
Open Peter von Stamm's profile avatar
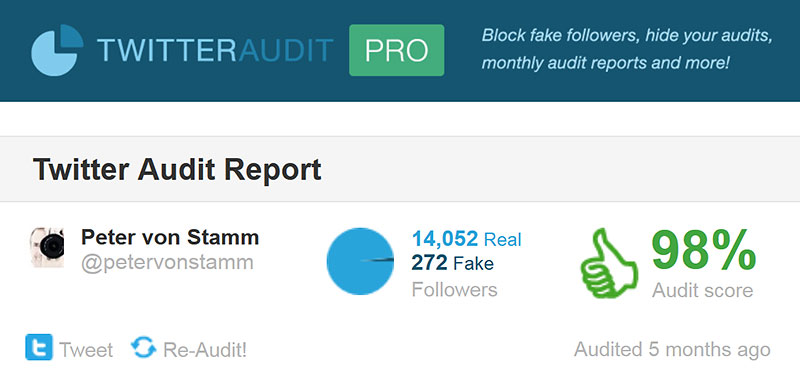47,247
